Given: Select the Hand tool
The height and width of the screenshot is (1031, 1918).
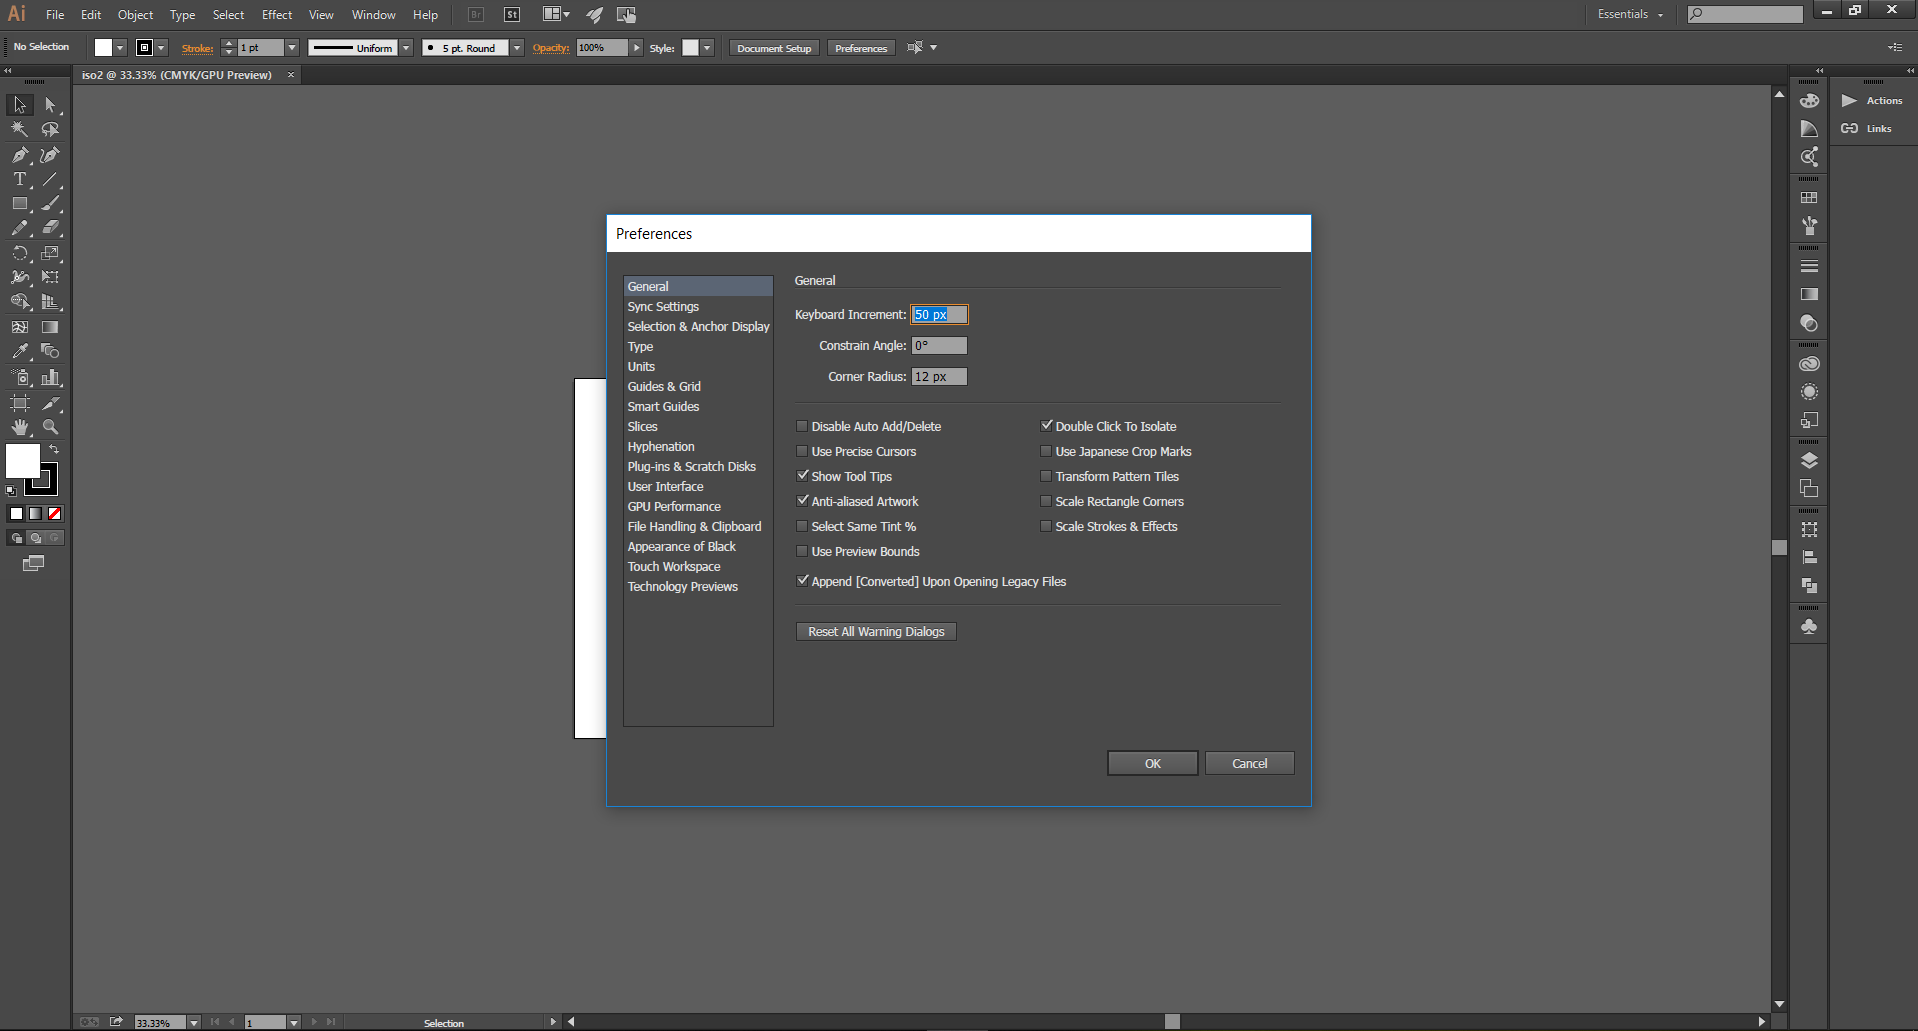Looking at the screenshot, I should (20, 427).
